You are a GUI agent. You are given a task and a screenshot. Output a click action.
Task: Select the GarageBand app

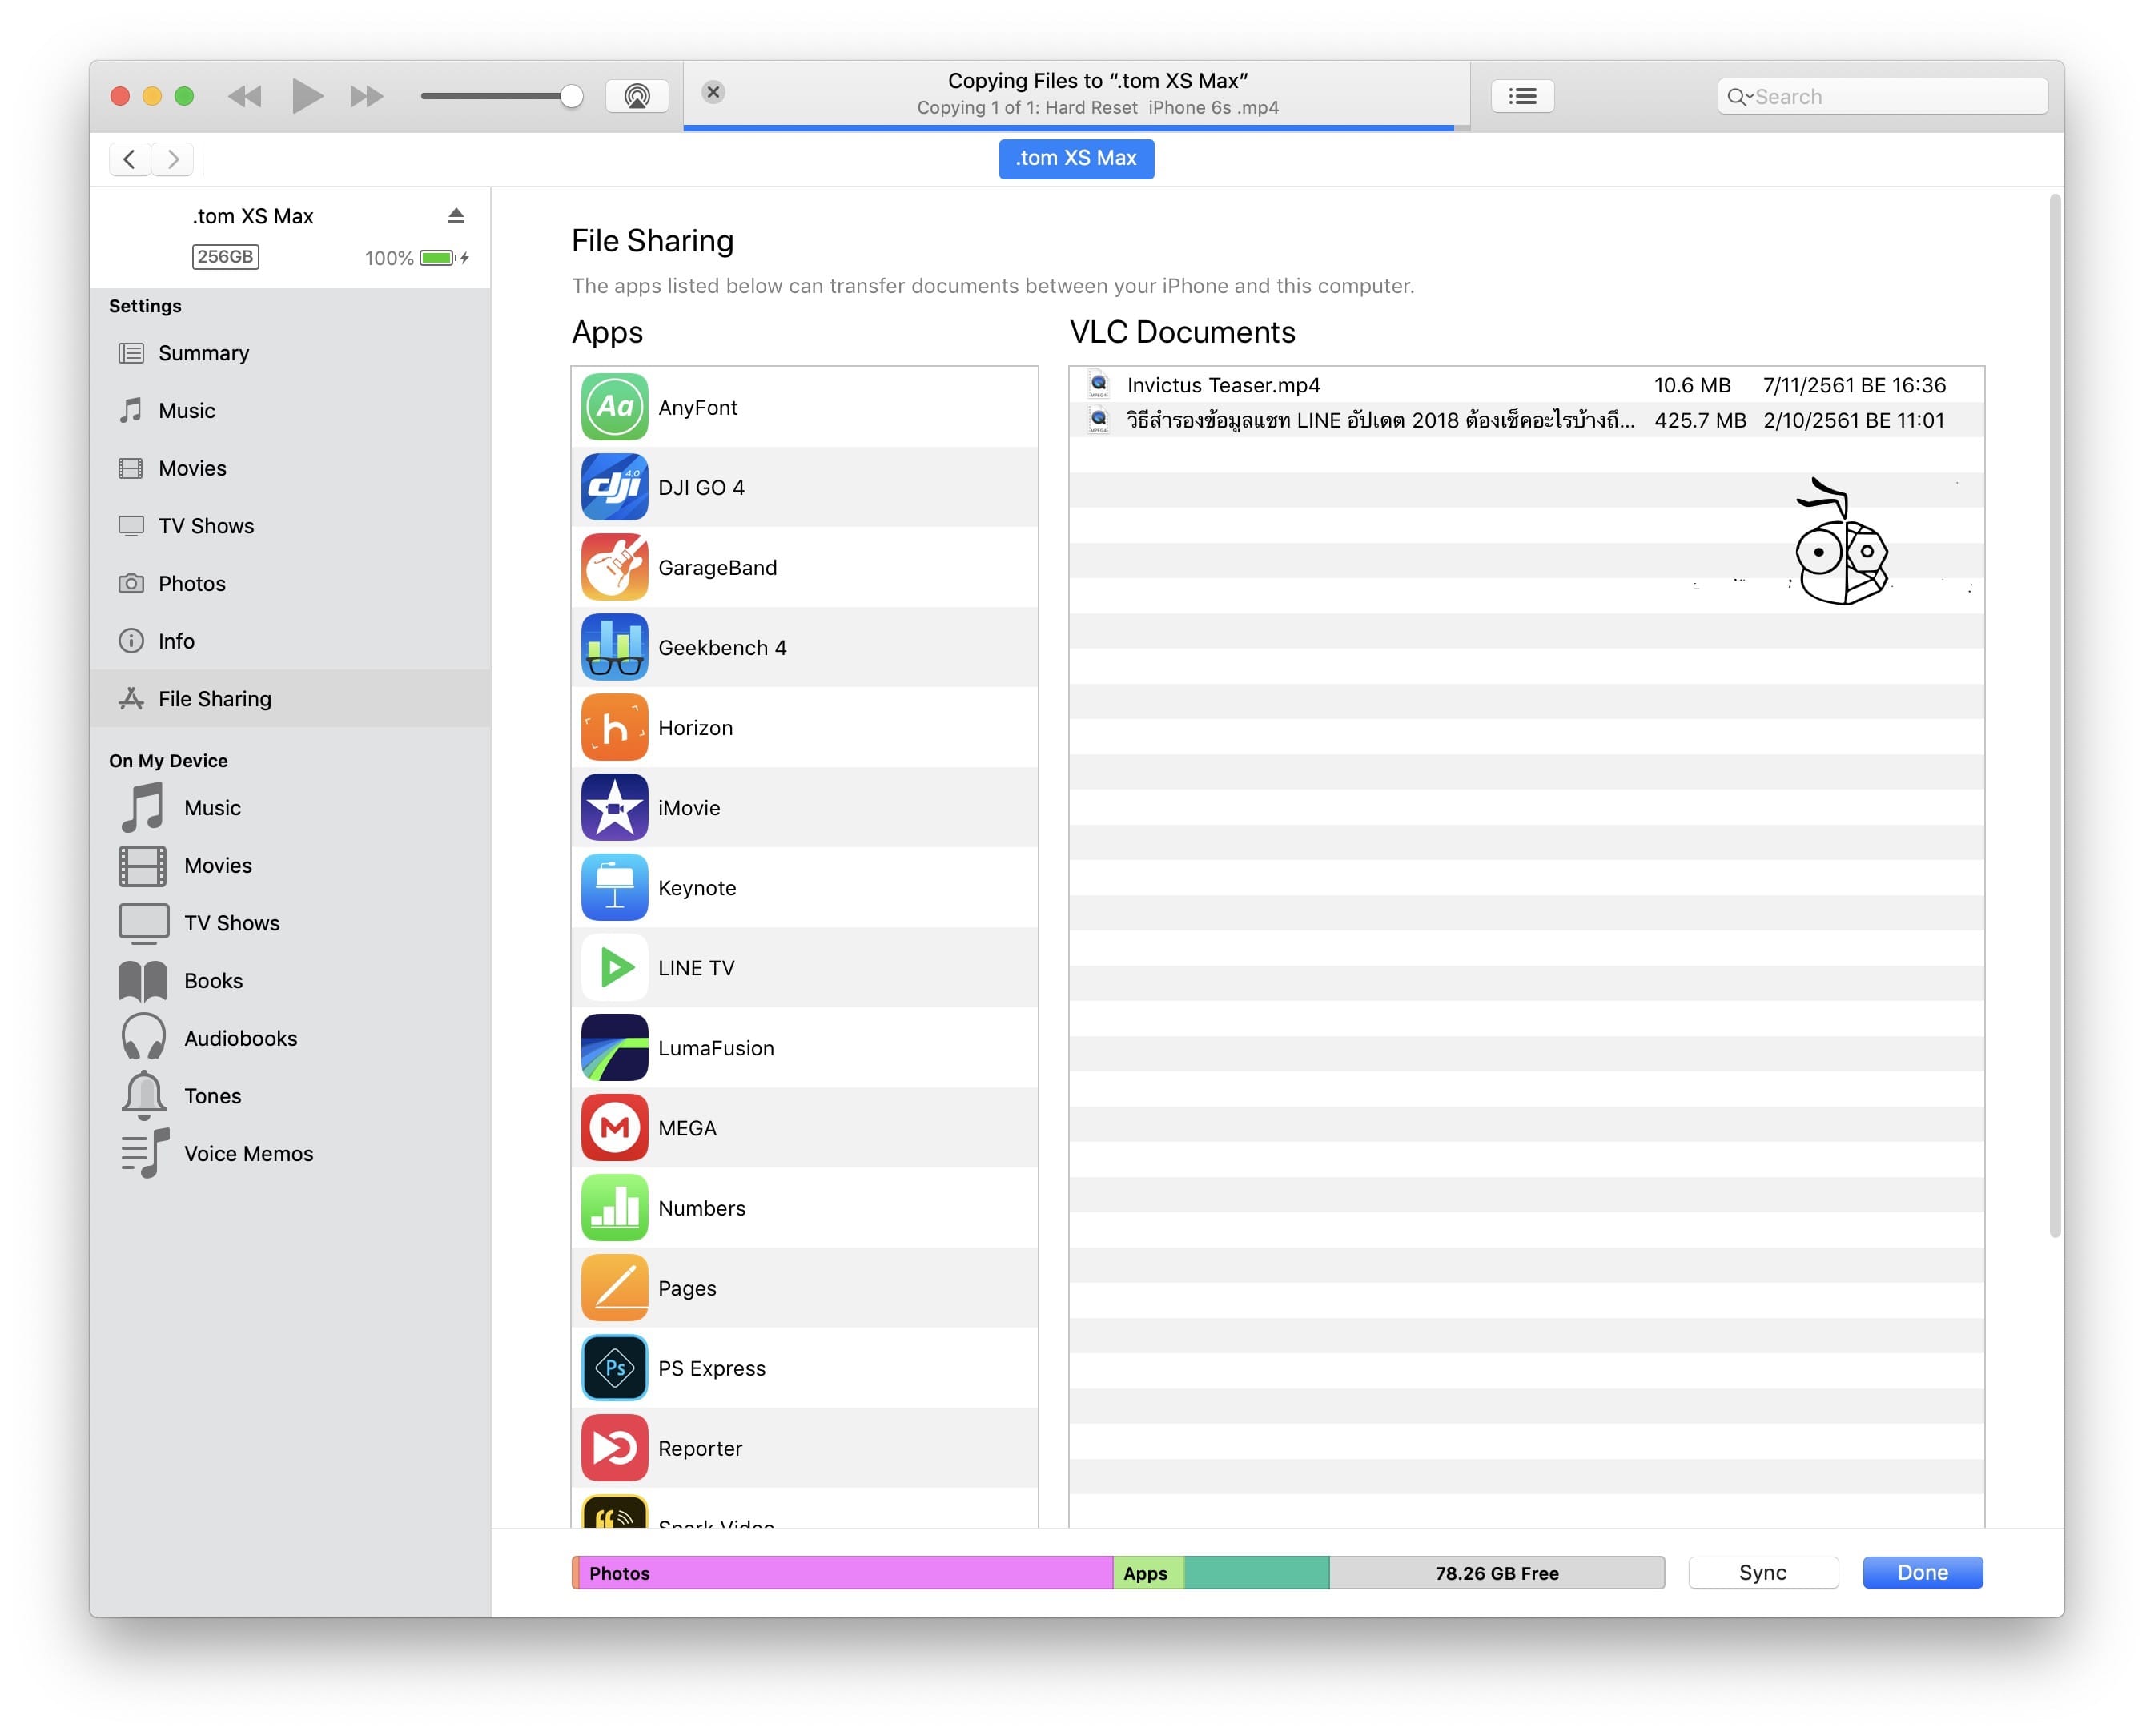[x=716, y=568]
